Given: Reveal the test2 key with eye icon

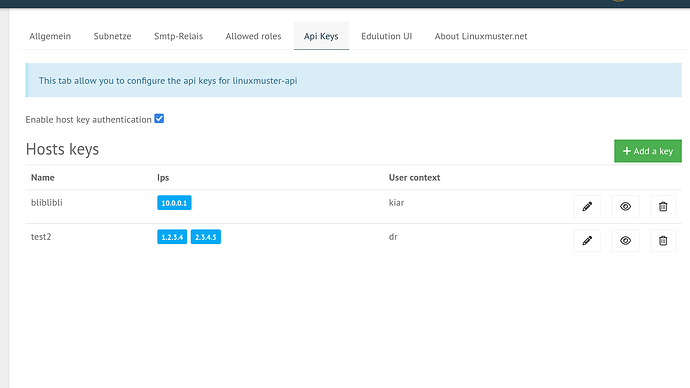Looking at the screenshot, I should (x=625, y=241).
